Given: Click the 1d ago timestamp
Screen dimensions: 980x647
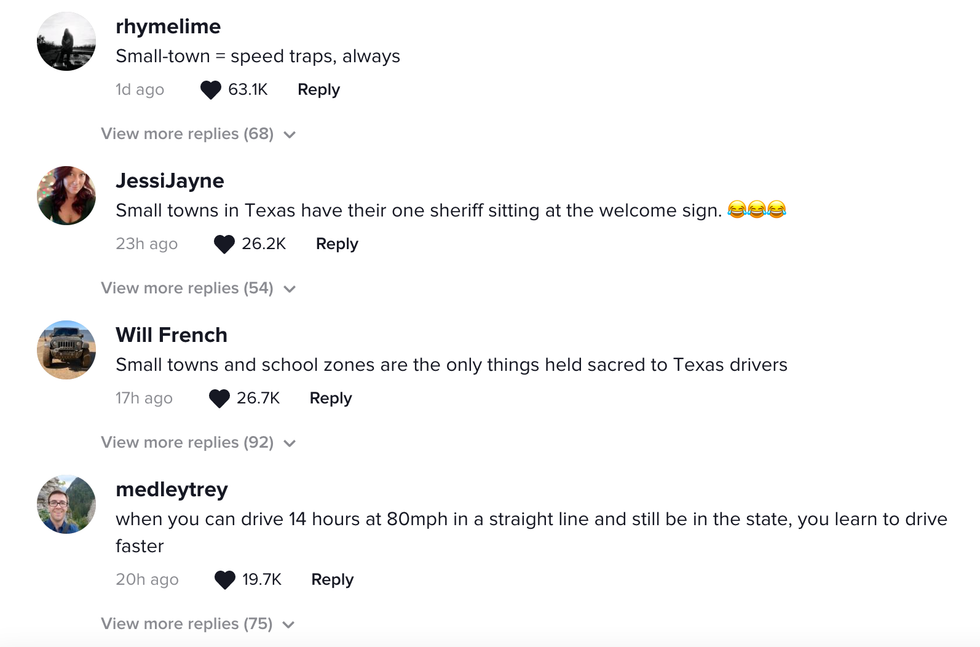Looking at the screenshot, I should click(x=140, y=89).
